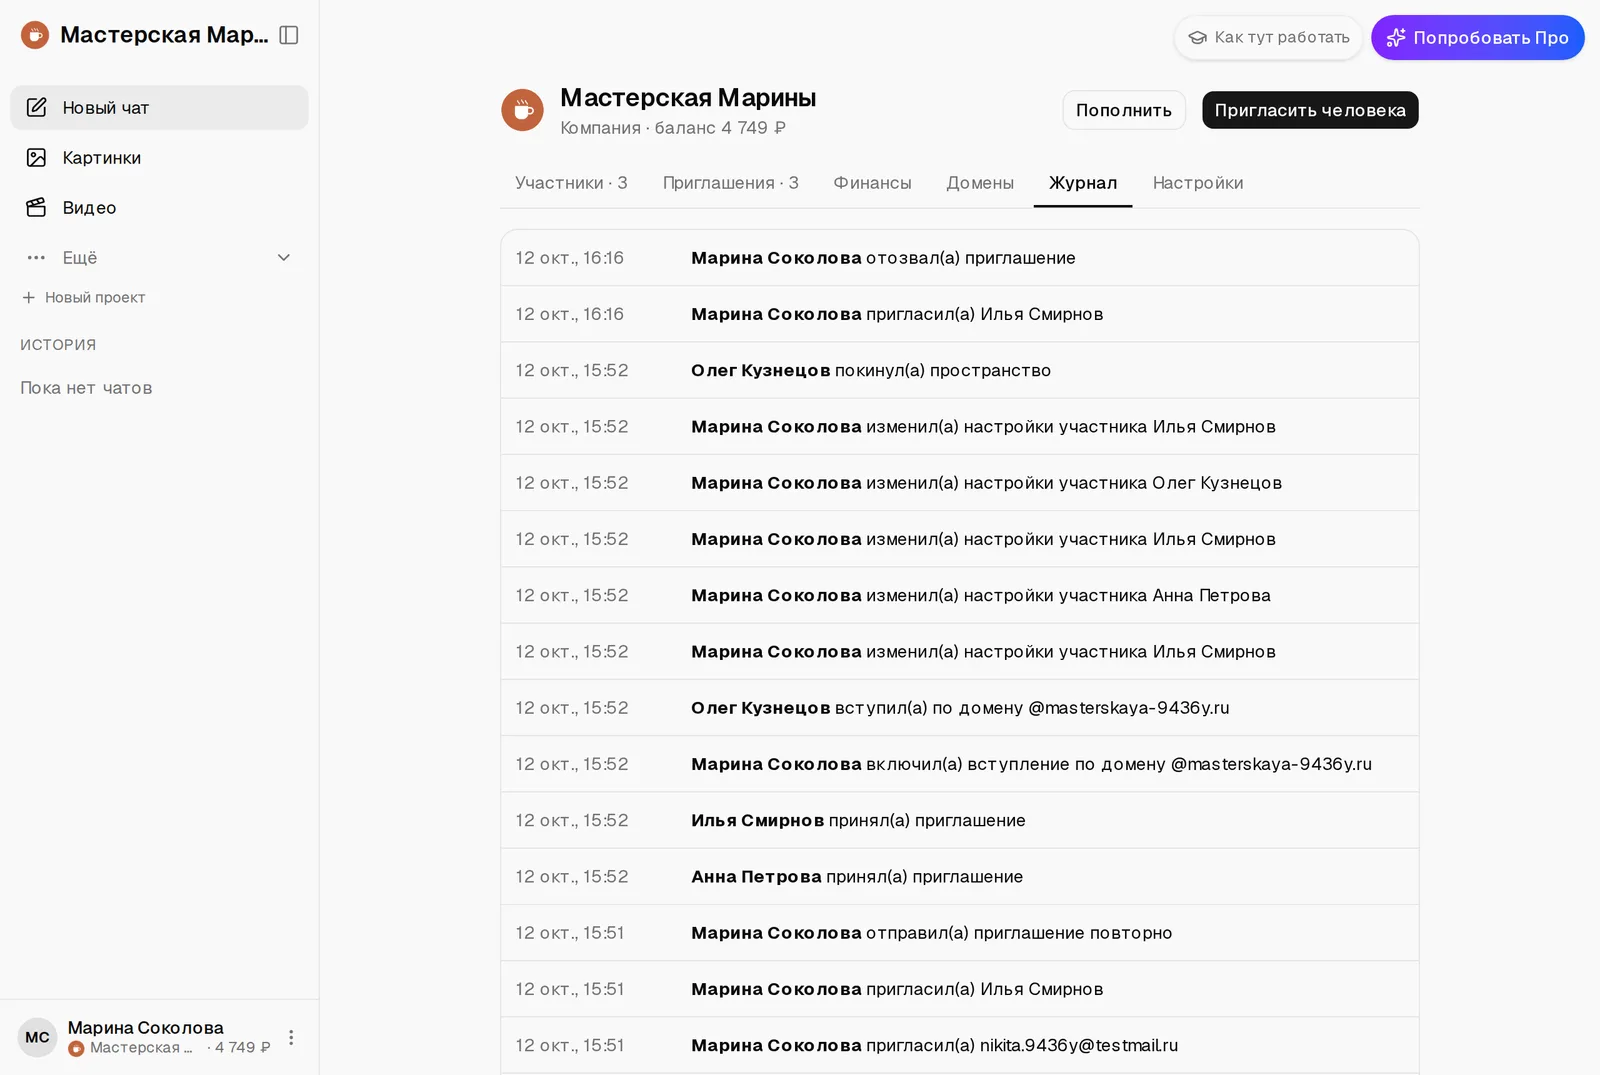This screenshot has height=1075, width=1600.
Task: Open Картинки in the sidebar
Action: [159, 157]
